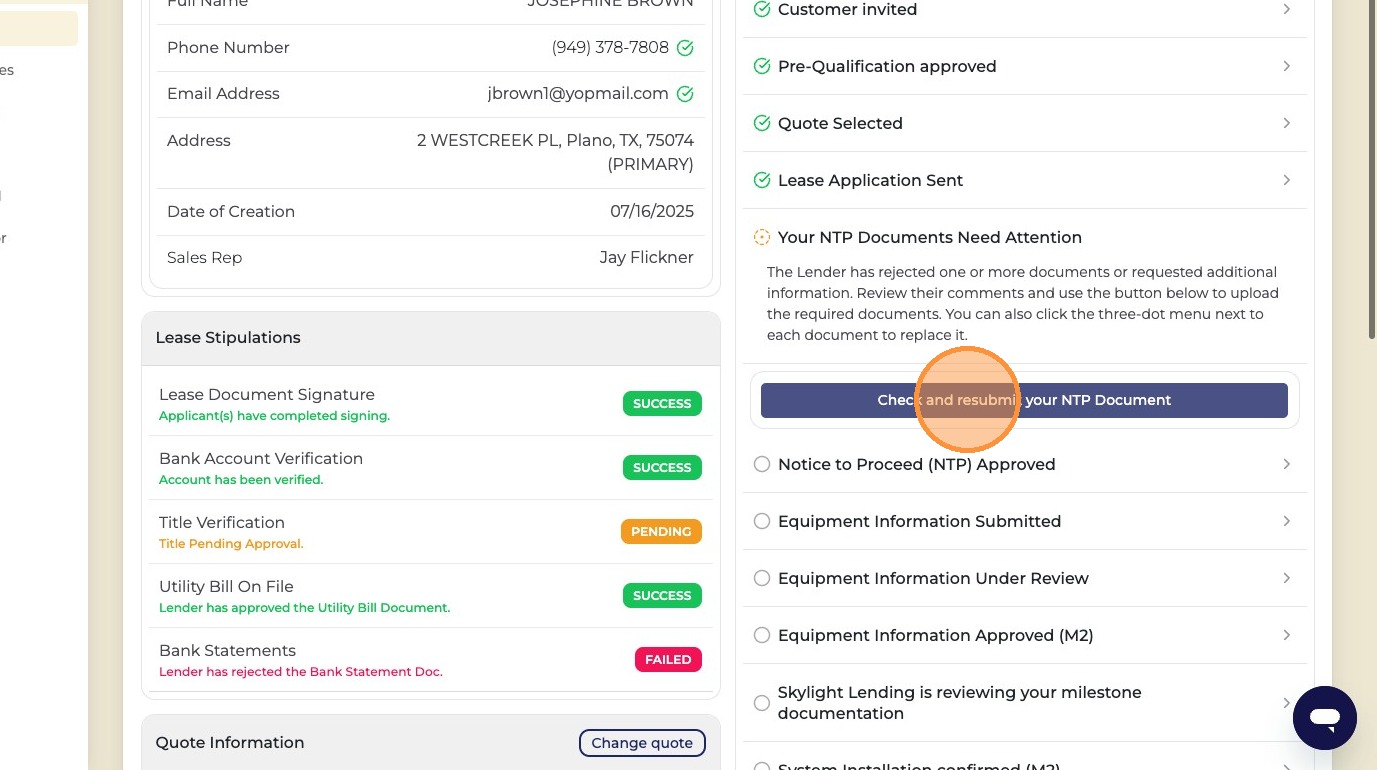Screen dimensions: 1377x770
Task: Click the Skylight Lending review status circle
Action: 762,703
